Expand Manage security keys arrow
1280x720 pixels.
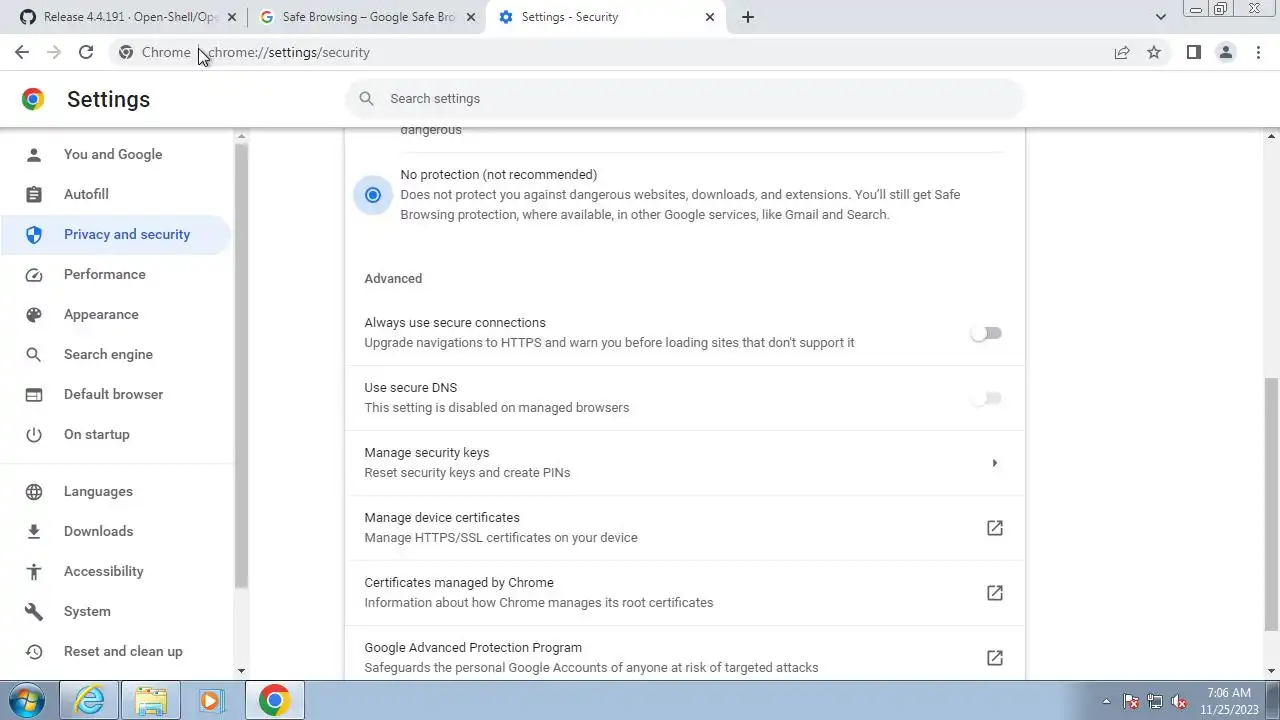994,463
